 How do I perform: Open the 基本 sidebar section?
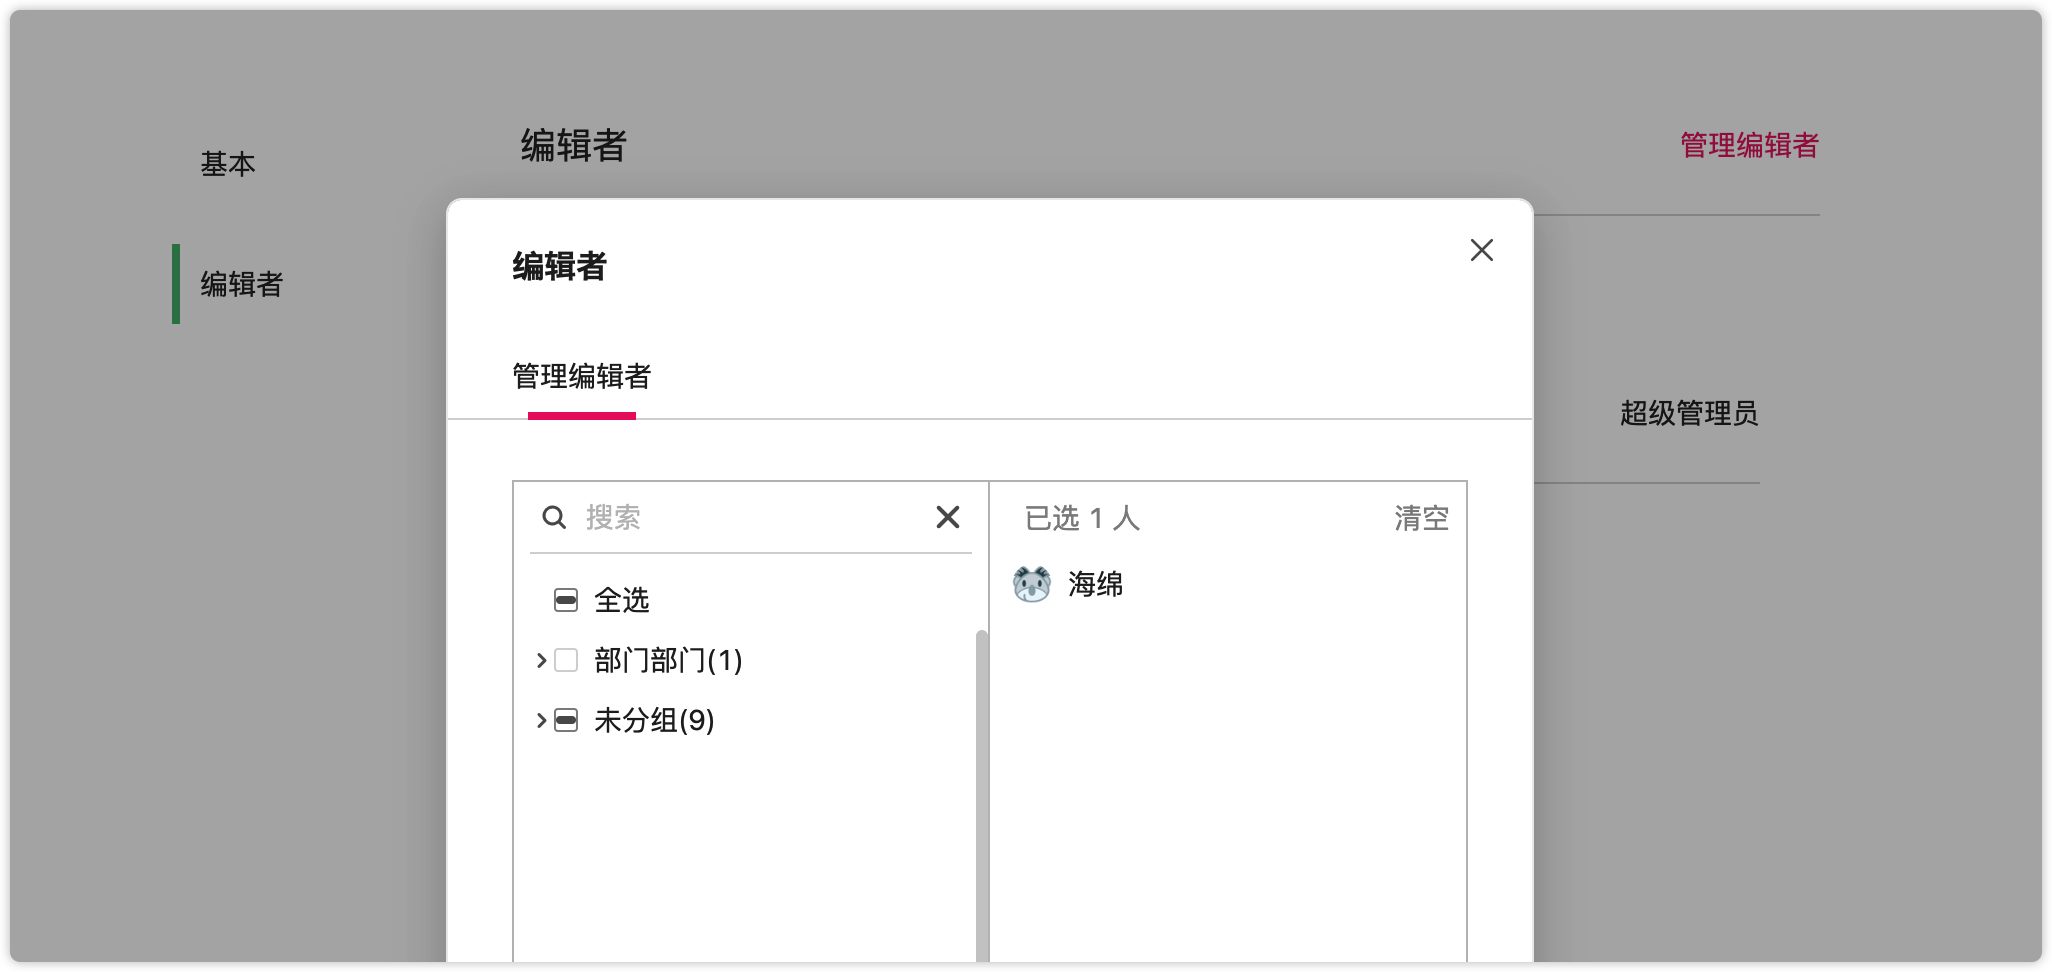(x=228, y=164)
